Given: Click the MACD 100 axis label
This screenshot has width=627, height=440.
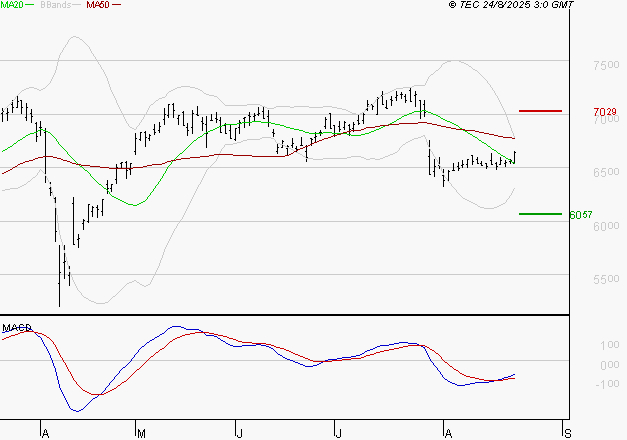Looking at the screenshot, I should (609, 345).
